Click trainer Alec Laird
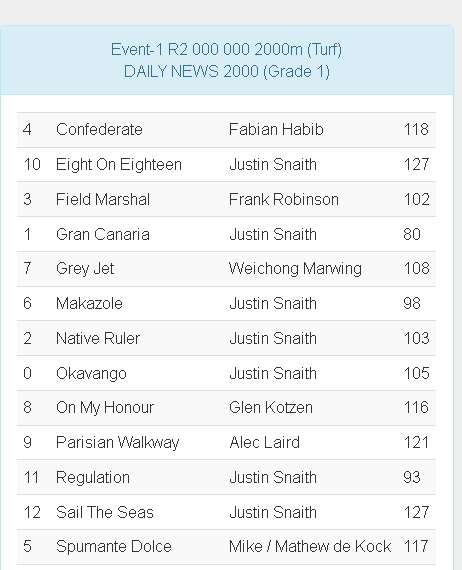This screenshot has width=462, height=570. click(x=265, y=443)
